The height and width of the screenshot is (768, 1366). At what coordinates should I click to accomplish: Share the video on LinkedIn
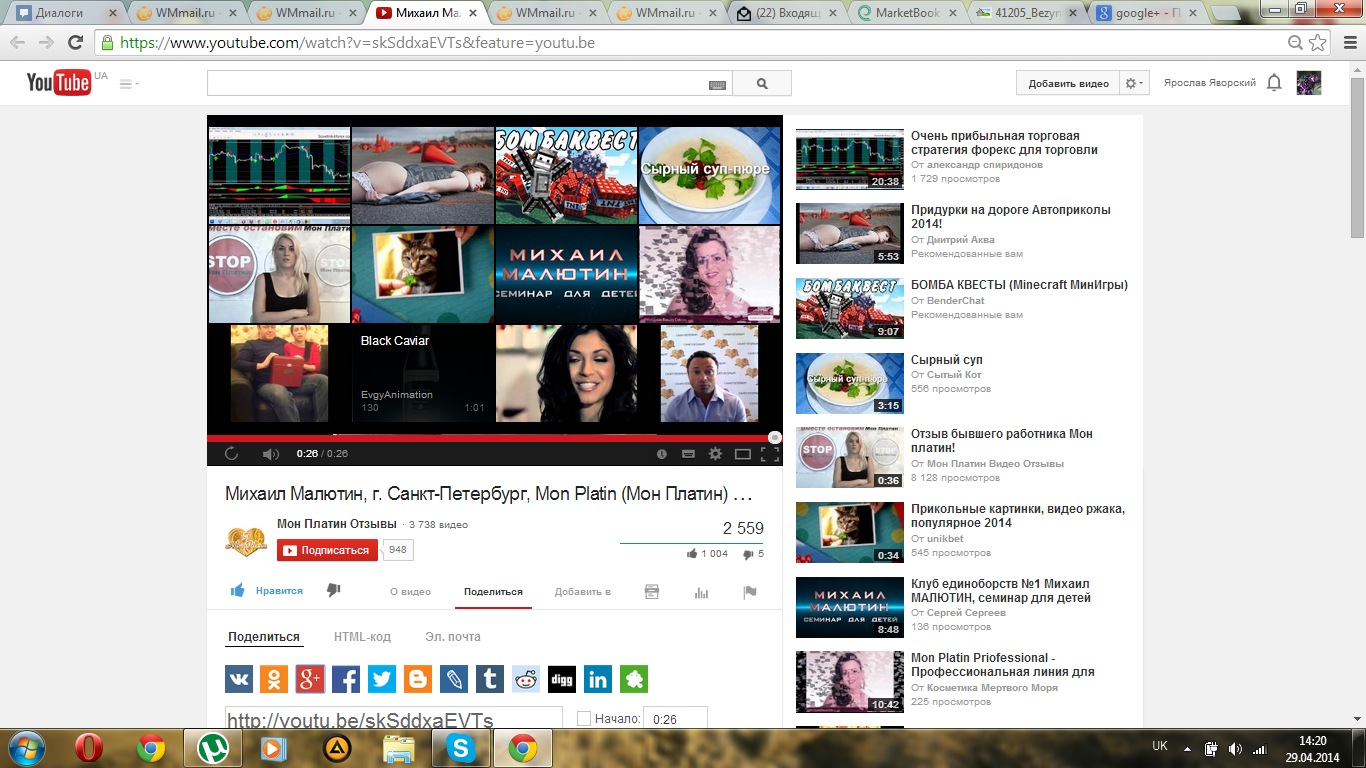point(598,680)
